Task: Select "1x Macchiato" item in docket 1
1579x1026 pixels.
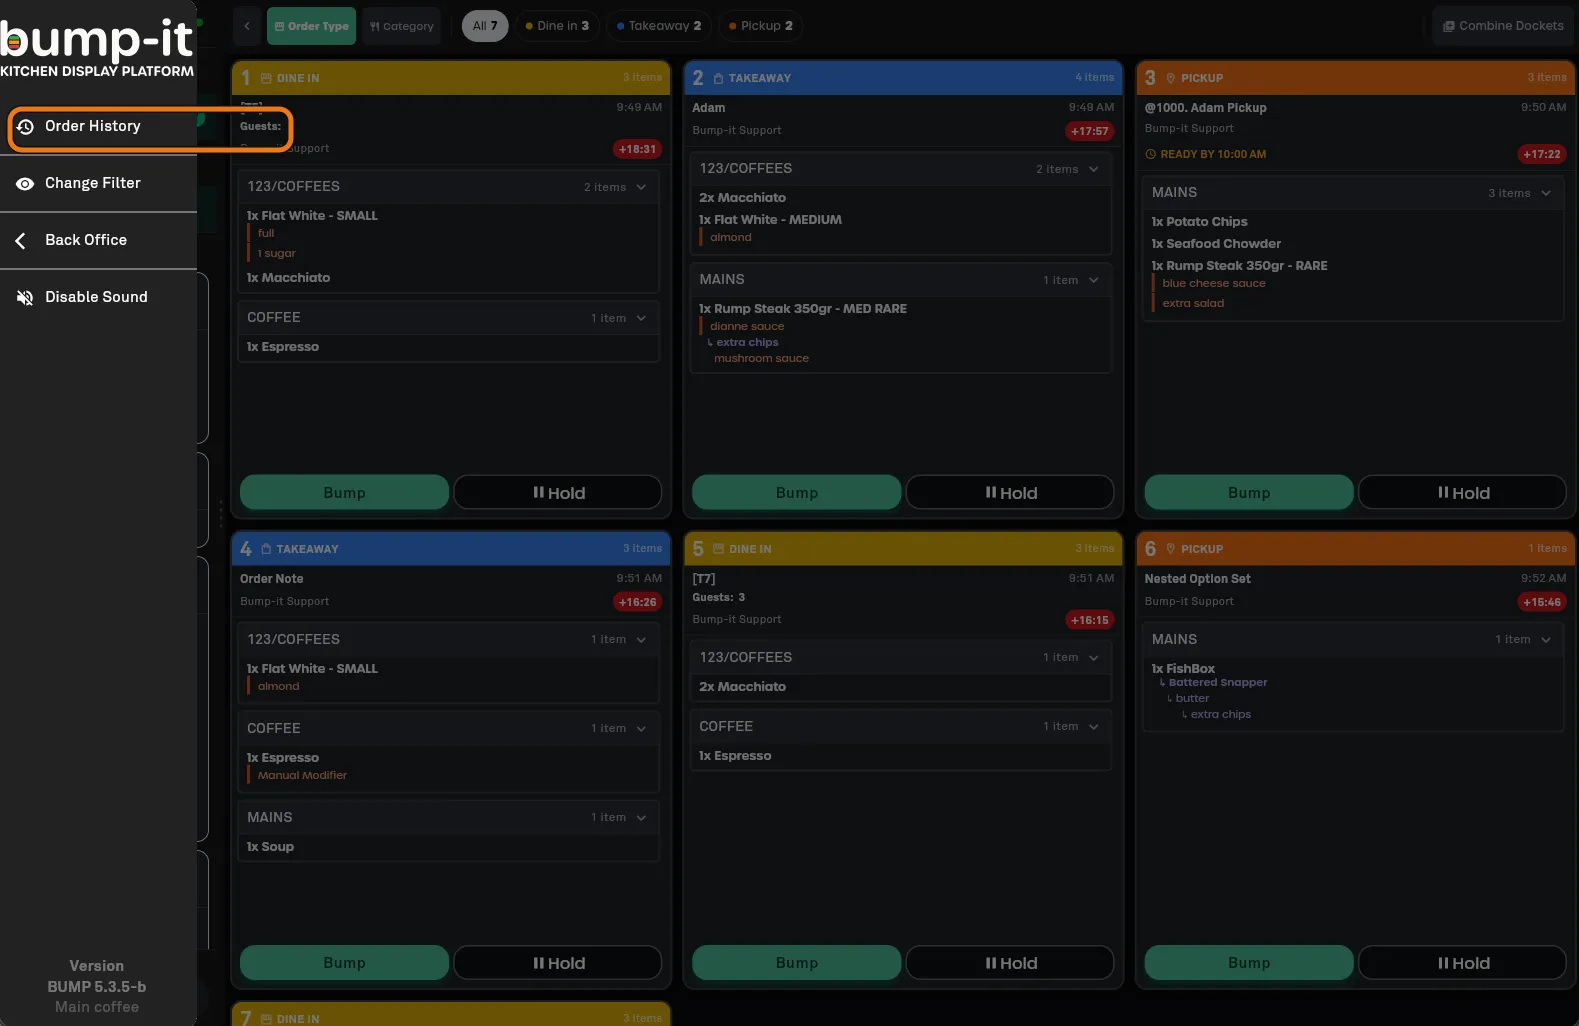Action: tap(288, 278)
